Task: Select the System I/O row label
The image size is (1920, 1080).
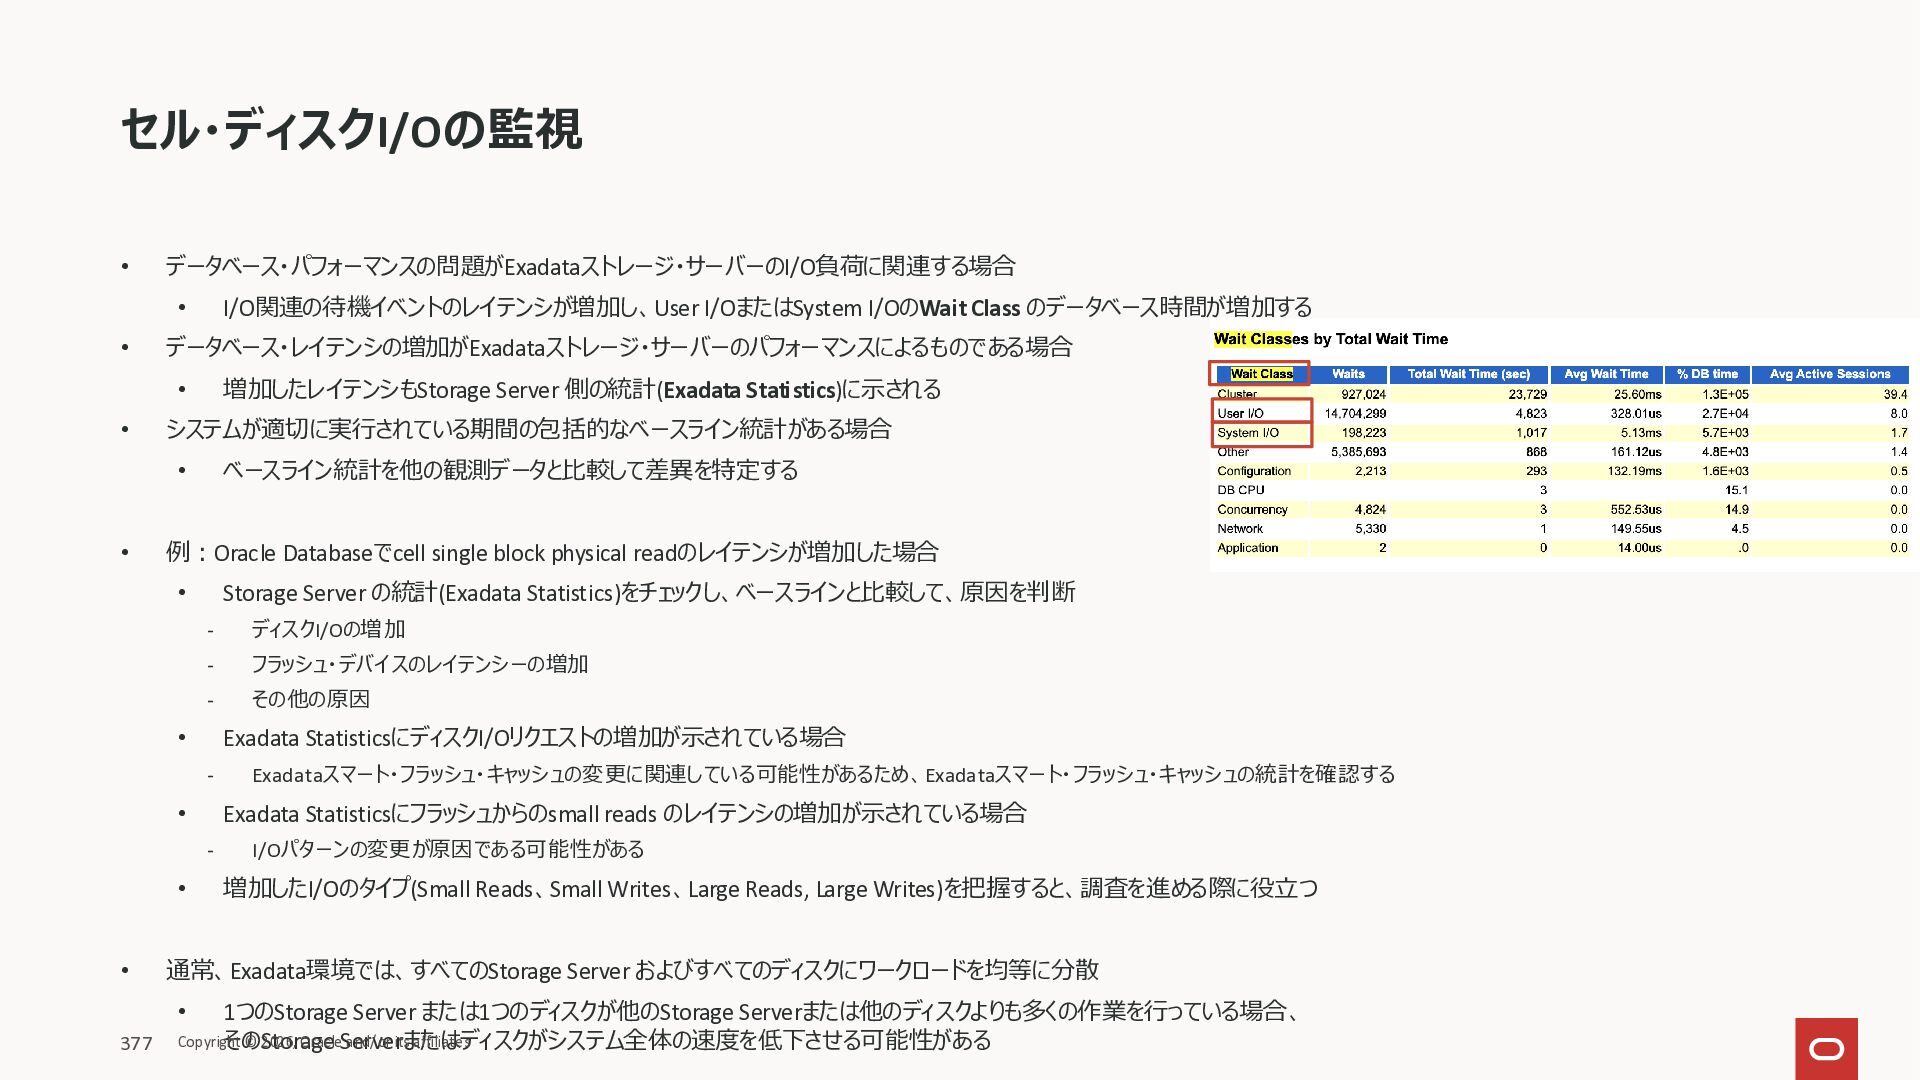Action: tap(1248, 433)
